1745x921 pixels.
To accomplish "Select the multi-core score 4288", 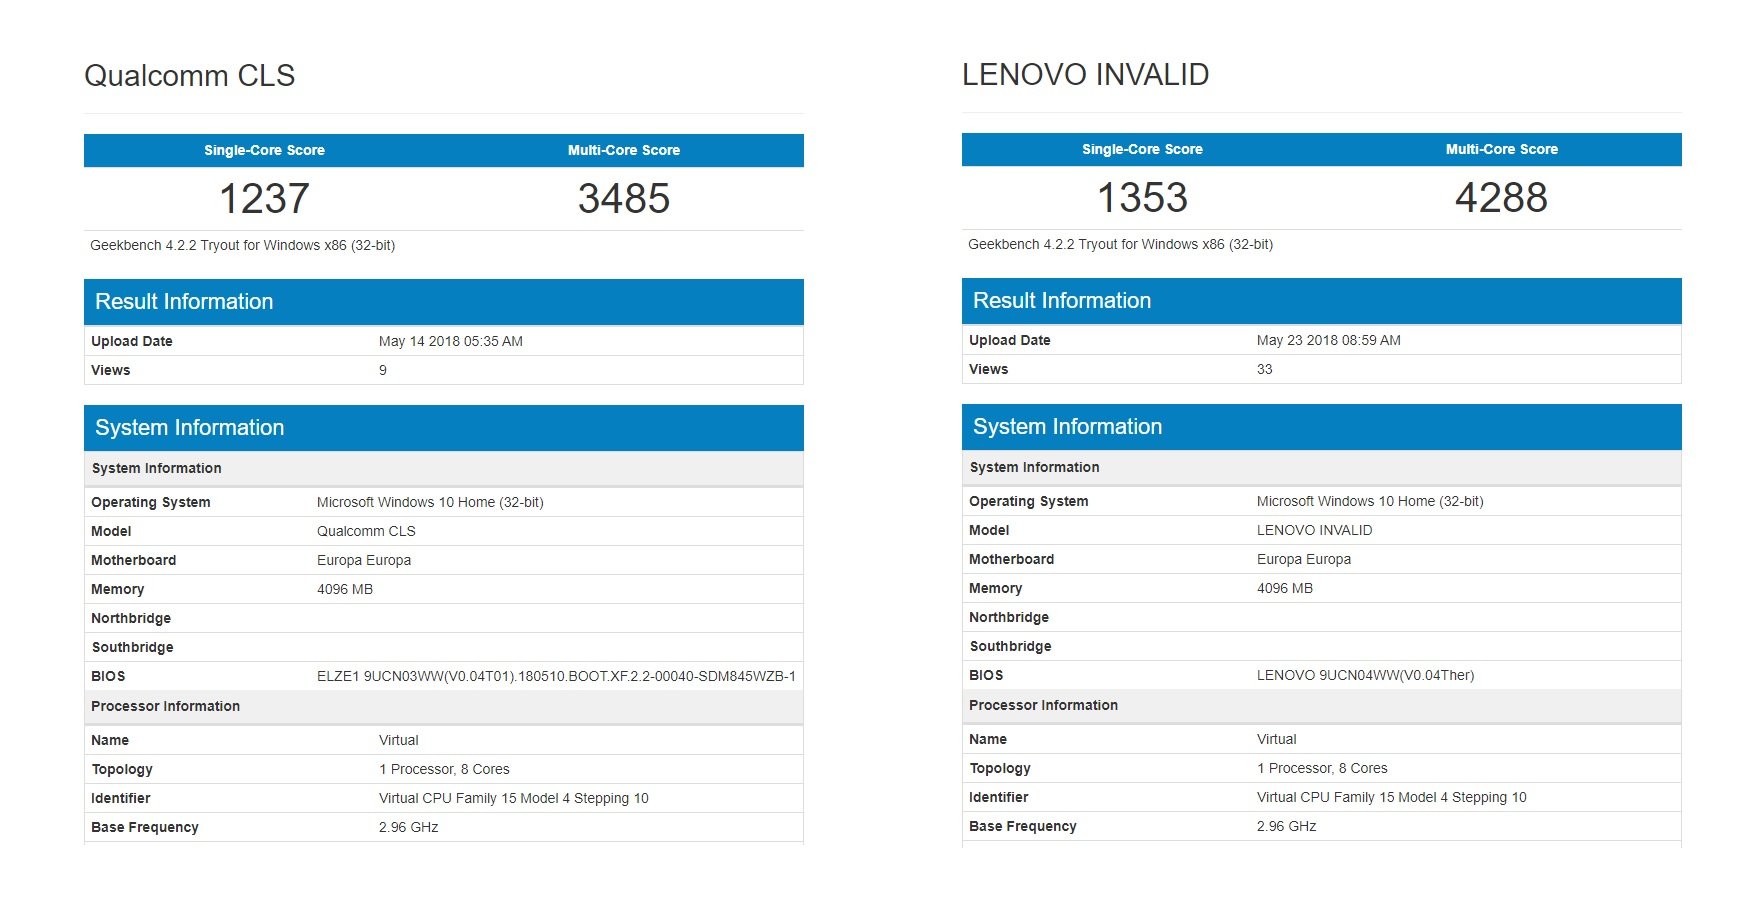I will click(x=1501, y=197).
